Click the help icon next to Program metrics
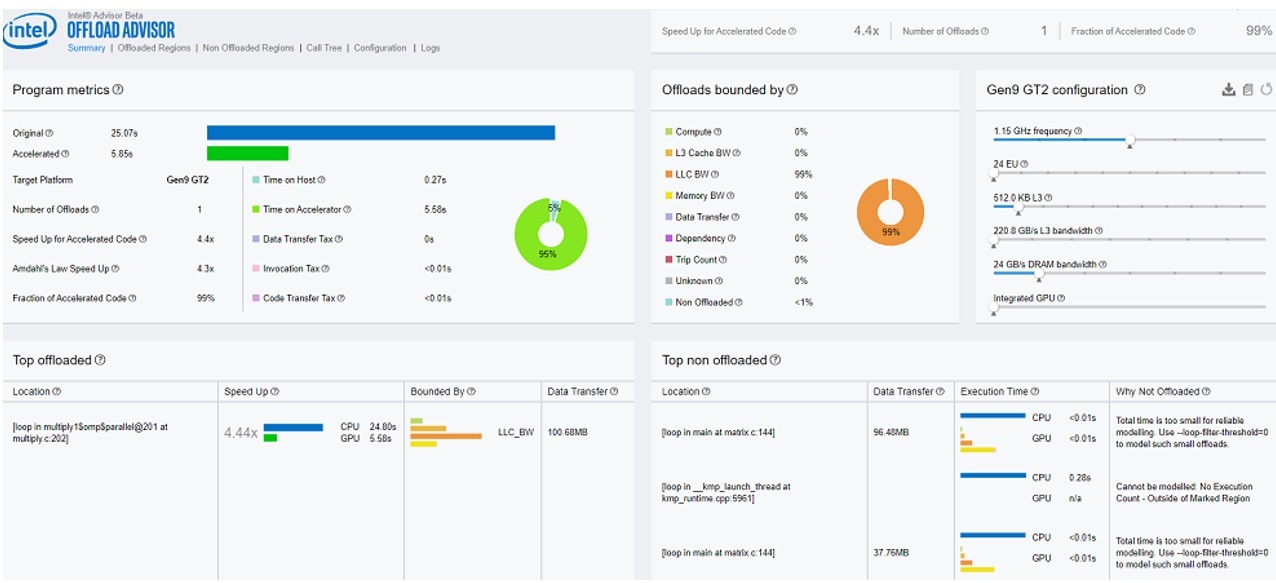Screen dimensions: 1276x583 click(118, 90)
